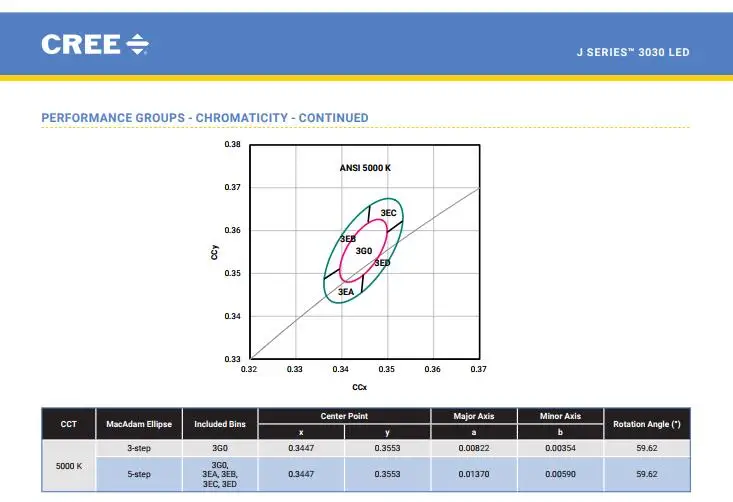Click the ANSI 5000 K chart title
733x502 pixels.
365,168
